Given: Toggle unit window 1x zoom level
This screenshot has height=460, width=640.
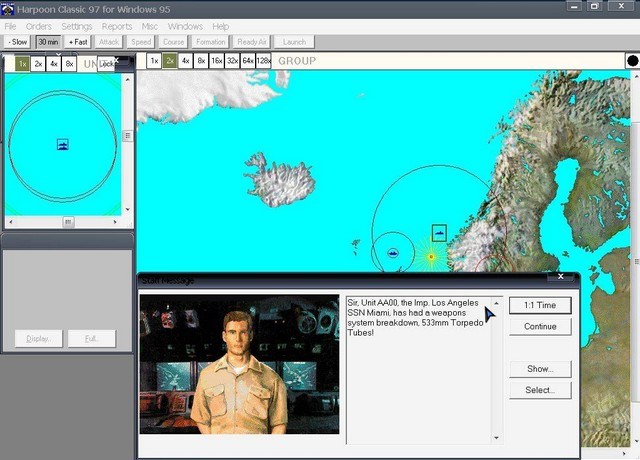Looking at the screenshot, I should [x=22, y=63].
